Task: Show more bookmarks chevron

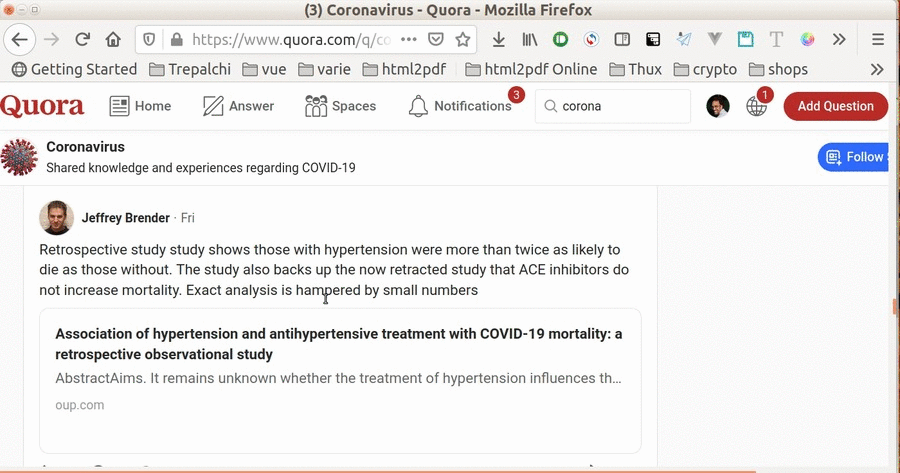Action: (876, 69)
